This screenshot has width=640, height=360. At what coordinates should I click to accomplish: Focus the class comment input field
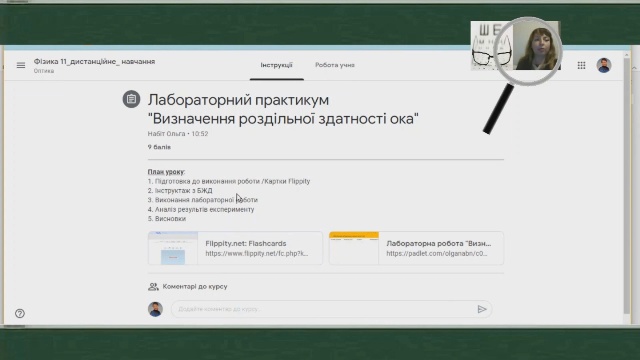pyautogui.click(x=331, y=309)
